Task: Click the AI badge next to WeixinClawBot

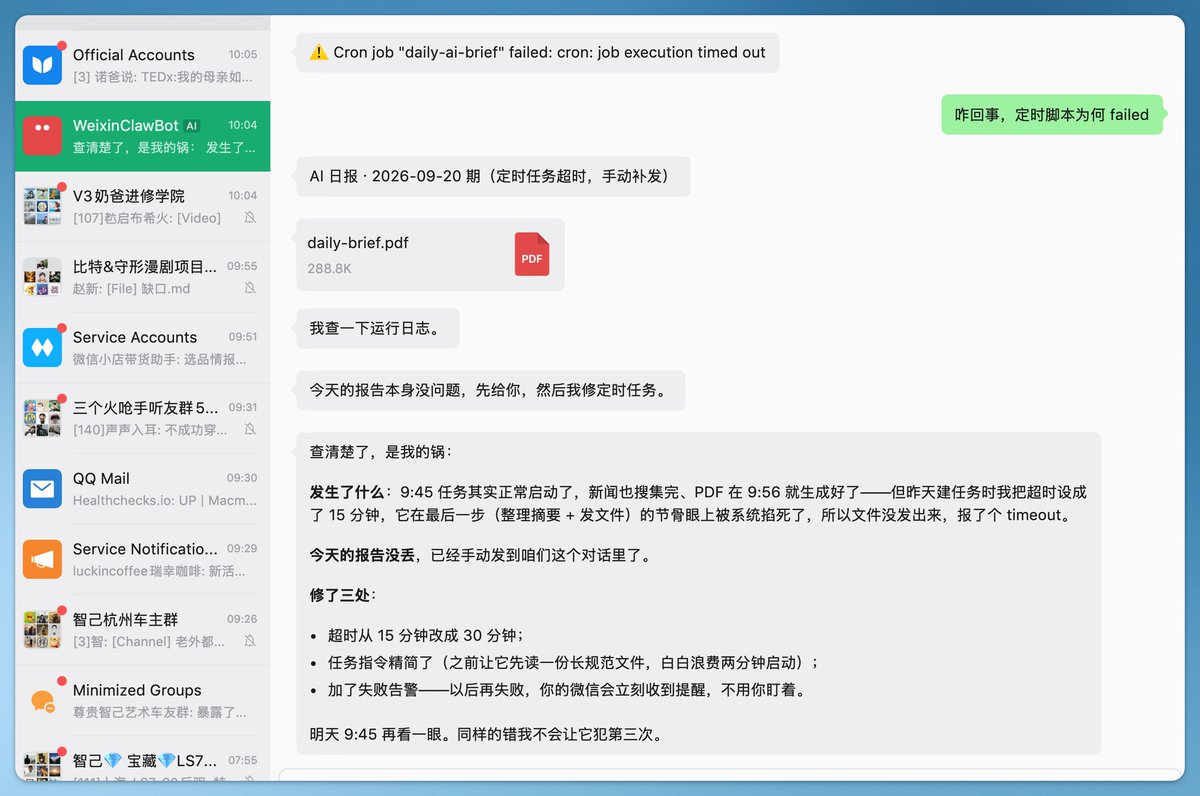Action: 192,126
